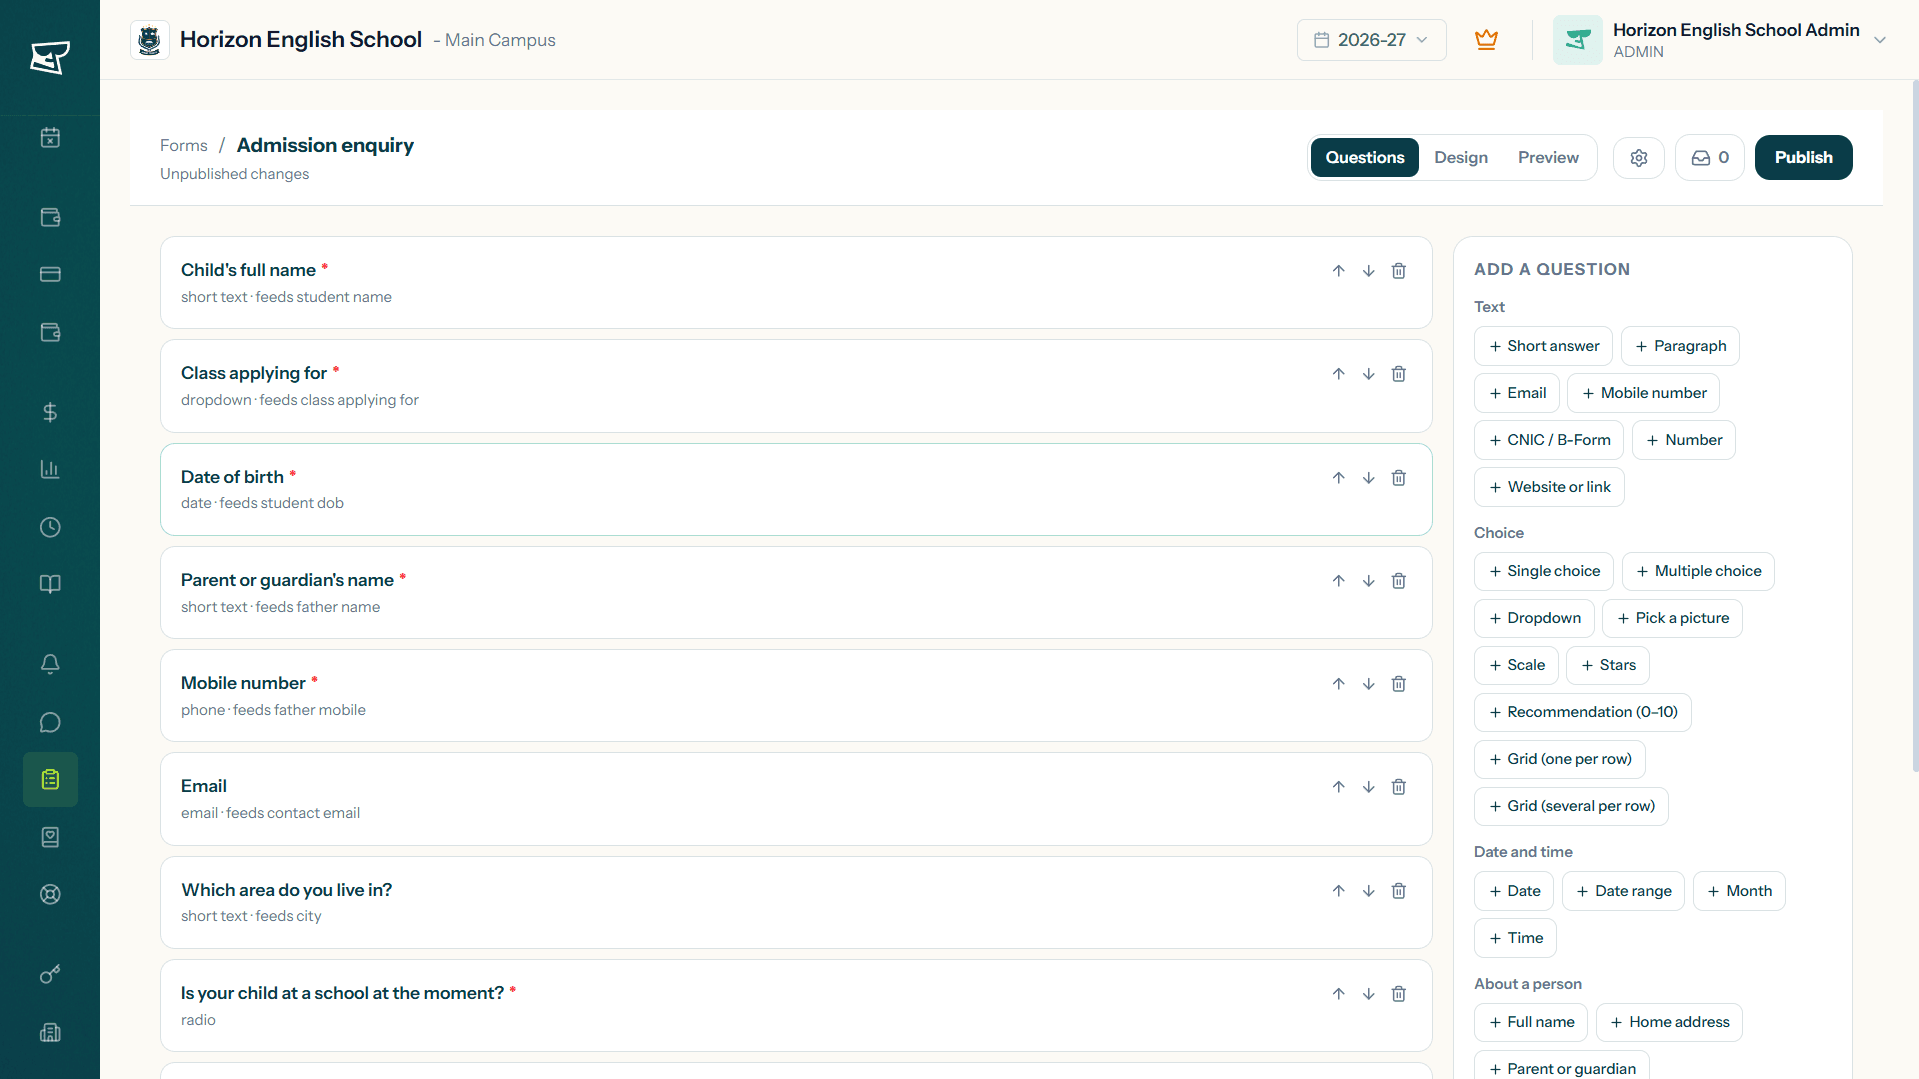The width and height of the screenshot is (1919, 1079).
Task: Add a Recommendation (0–10) question
Action: tap(1583, 712)
